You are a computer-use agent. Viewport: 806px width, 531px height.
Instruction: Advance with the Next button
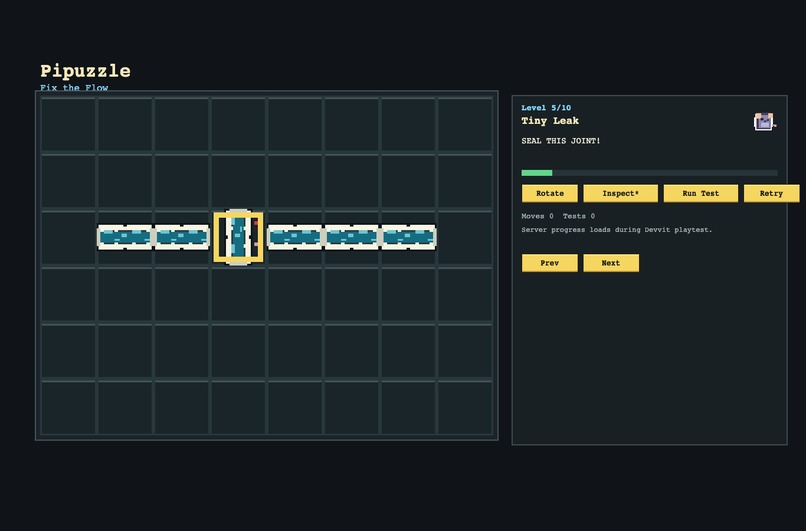[x=611, y=263]
